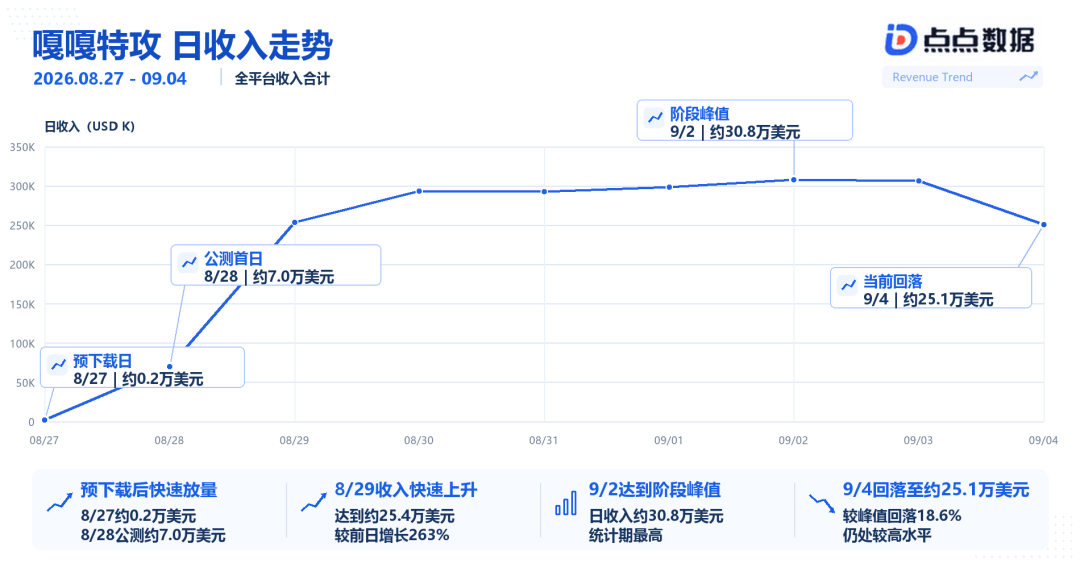The width and height of the screenshot is (1080, 568).
Task: Select the 08/27 data point
Action: [45, 419]
